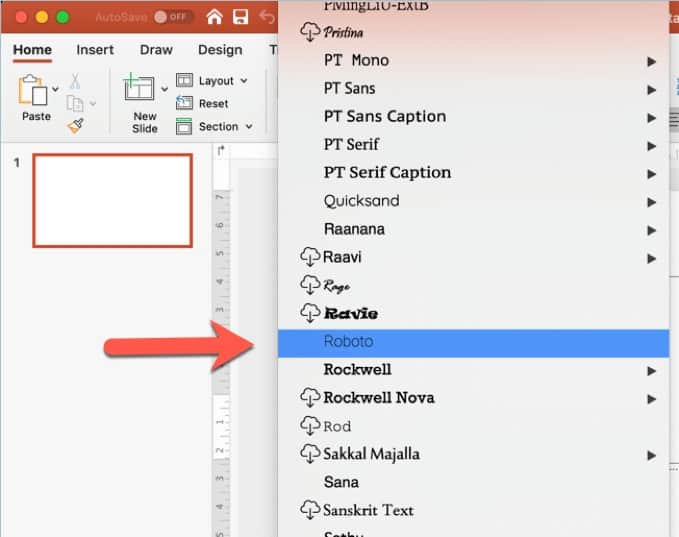679x537 pixels.
Task: Click the cloud icon beside Sanskrit Text
Action: [x=310, y=511]
